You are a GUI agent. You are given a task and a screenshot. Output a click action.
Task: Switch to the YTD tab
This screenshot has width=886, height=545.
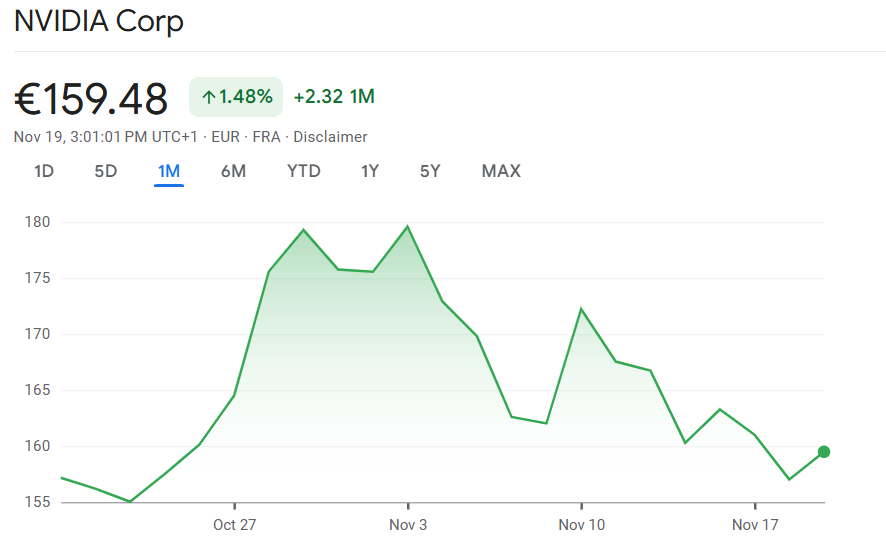click(304, 171)
